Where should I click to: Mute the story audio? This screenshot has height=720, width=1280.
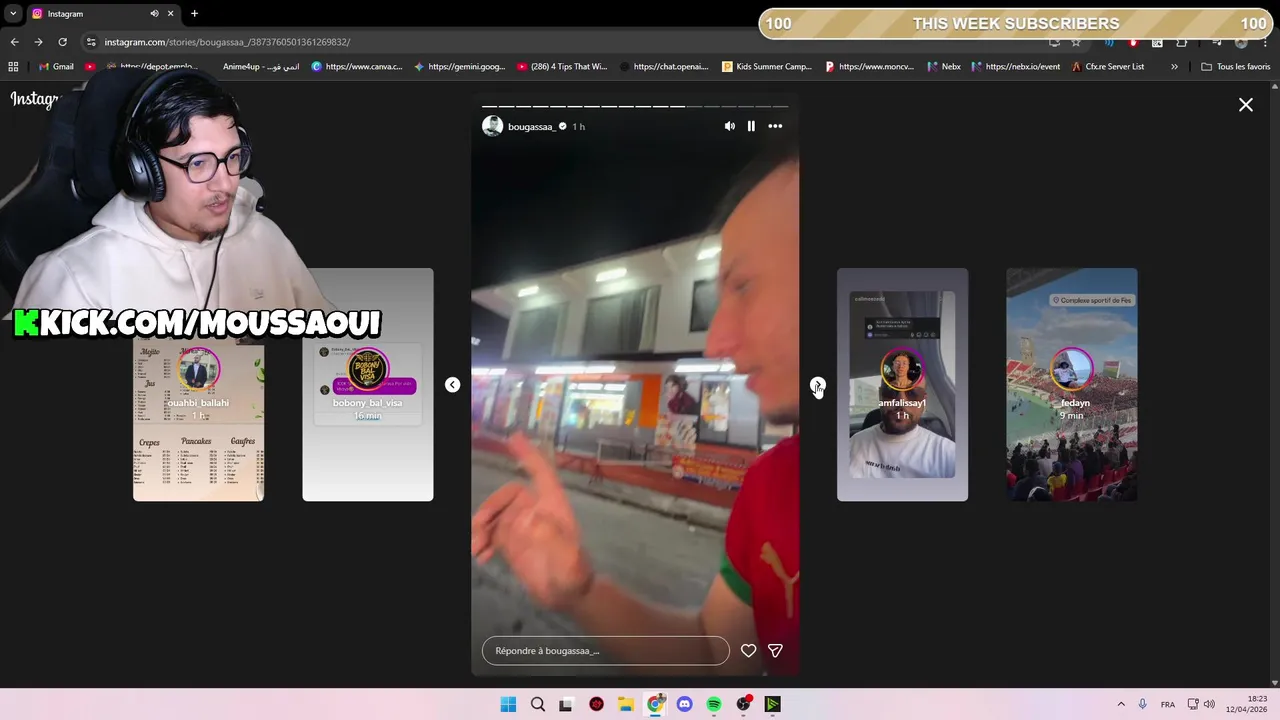click(729, 126)
